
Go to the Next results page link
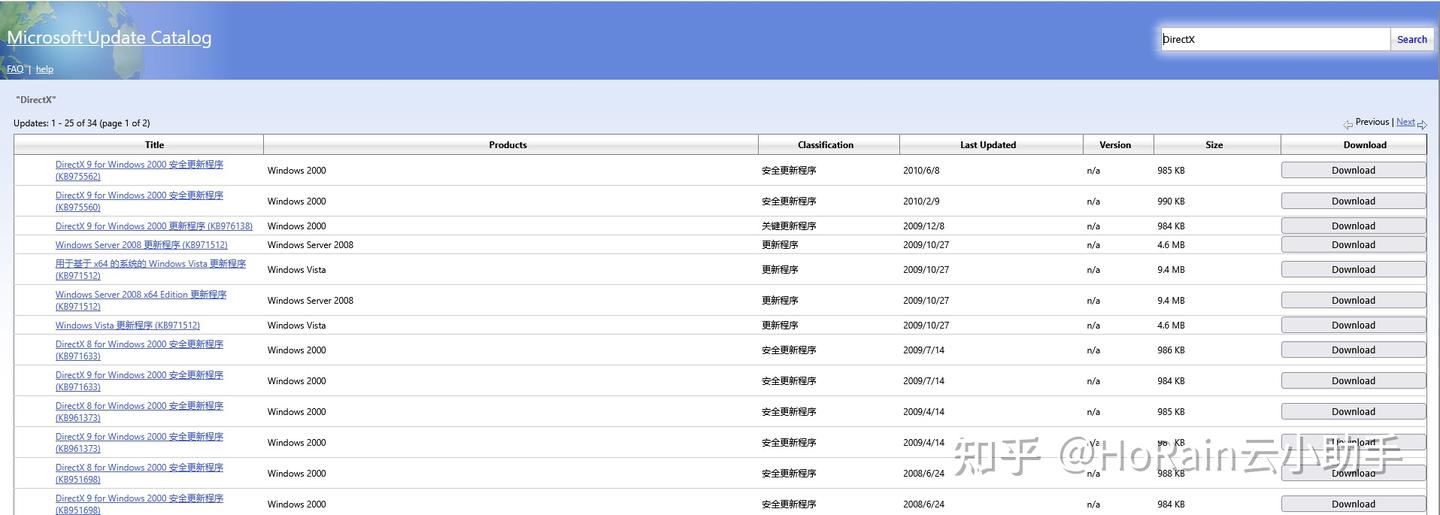click(x=1405, y=122)
